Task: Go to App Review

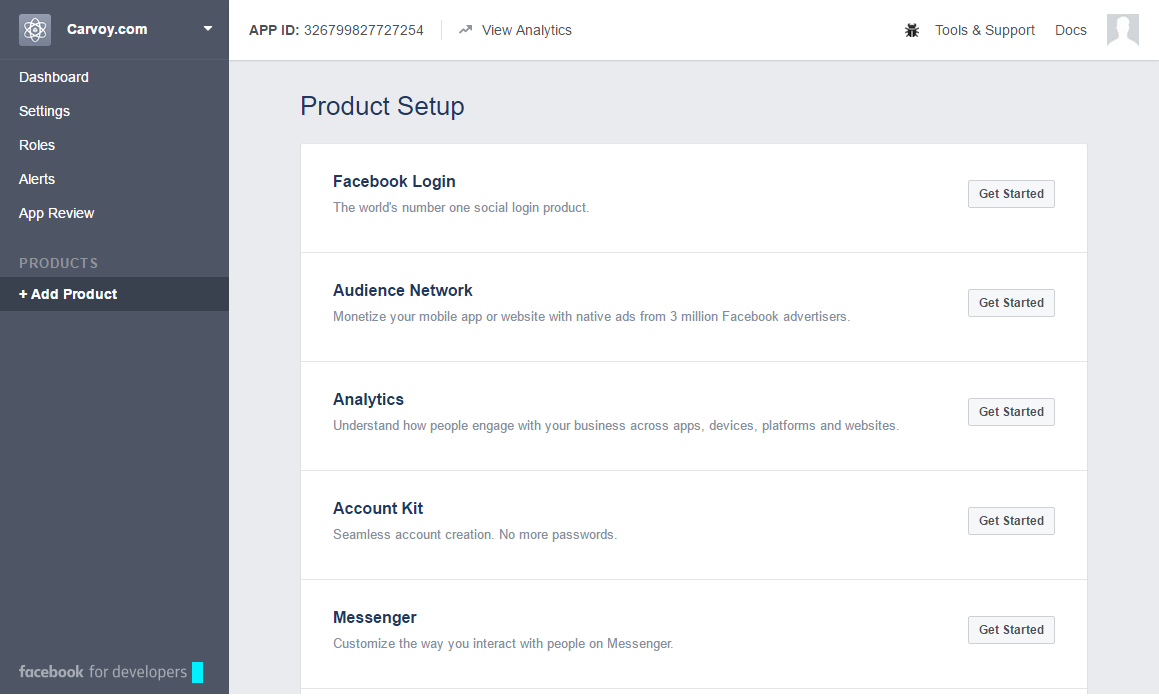Action: point(56,213)
